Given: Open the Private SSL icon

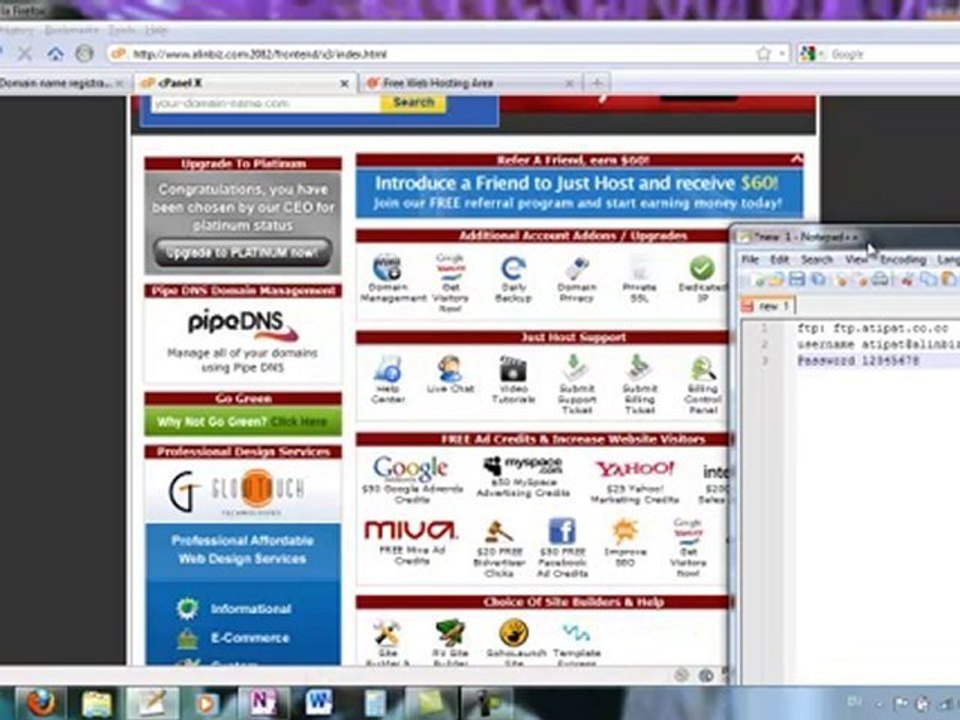Looking at the screenshot, I should (x=639, y=268).
